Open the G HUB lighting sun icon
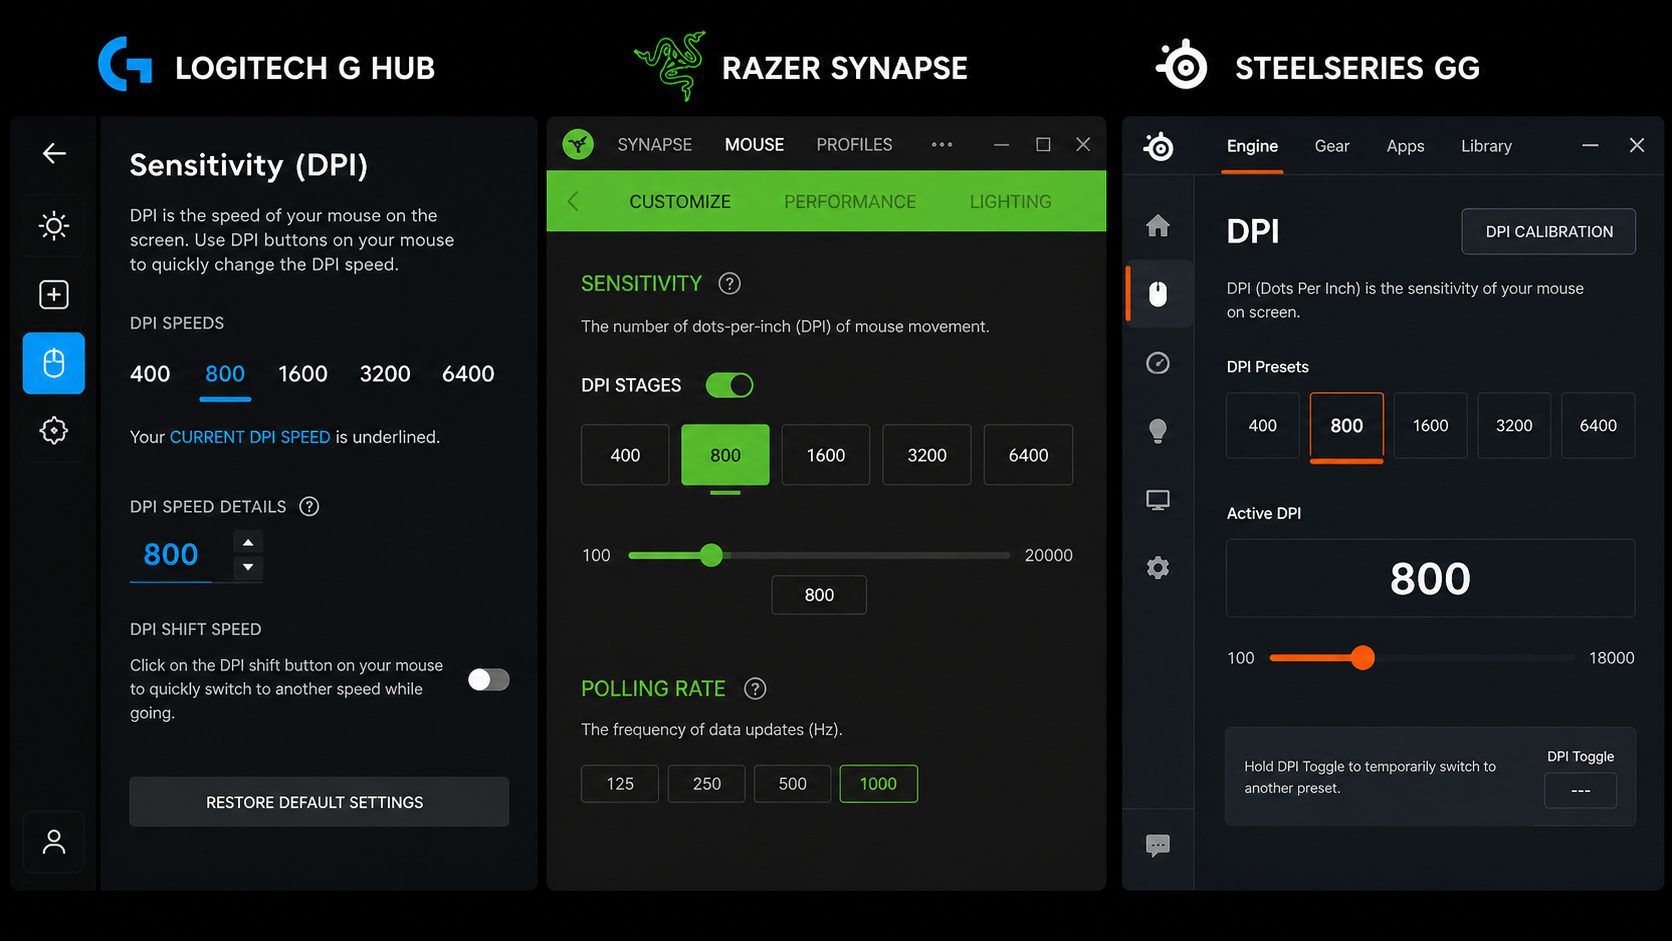1672x941 pixels. tap(54, 226)
